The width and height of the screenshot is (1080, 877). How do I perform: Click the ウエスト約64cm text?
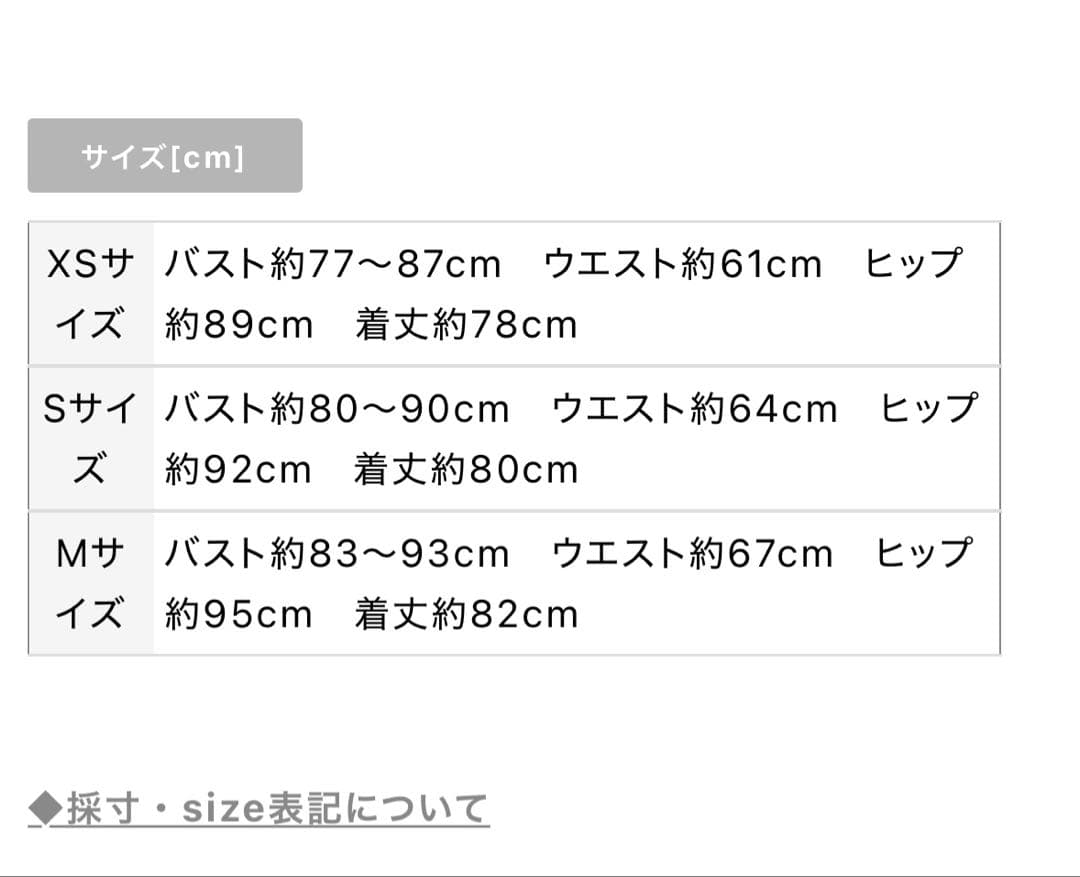click(x=695, y=409)
